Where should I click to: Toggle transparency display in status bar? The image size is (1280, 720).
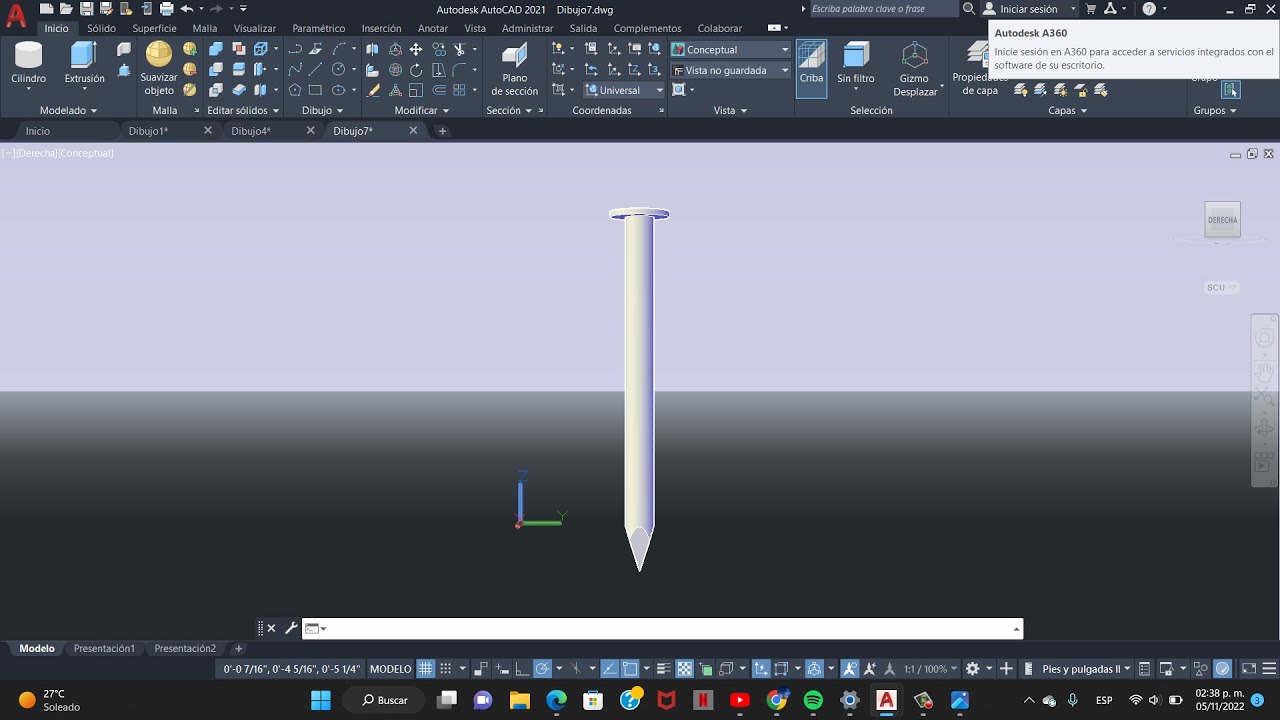685,669
